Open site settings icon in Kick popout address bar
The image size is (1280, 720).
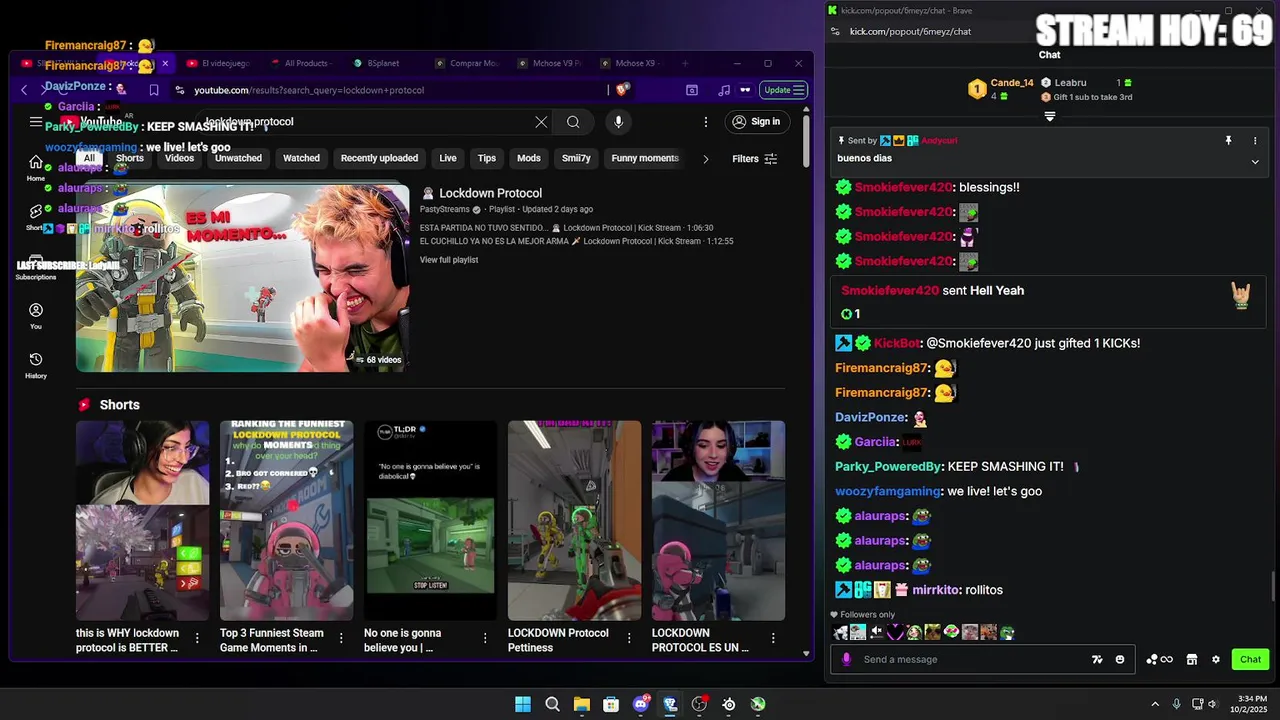pyautogui.click(x=835, y=31)
